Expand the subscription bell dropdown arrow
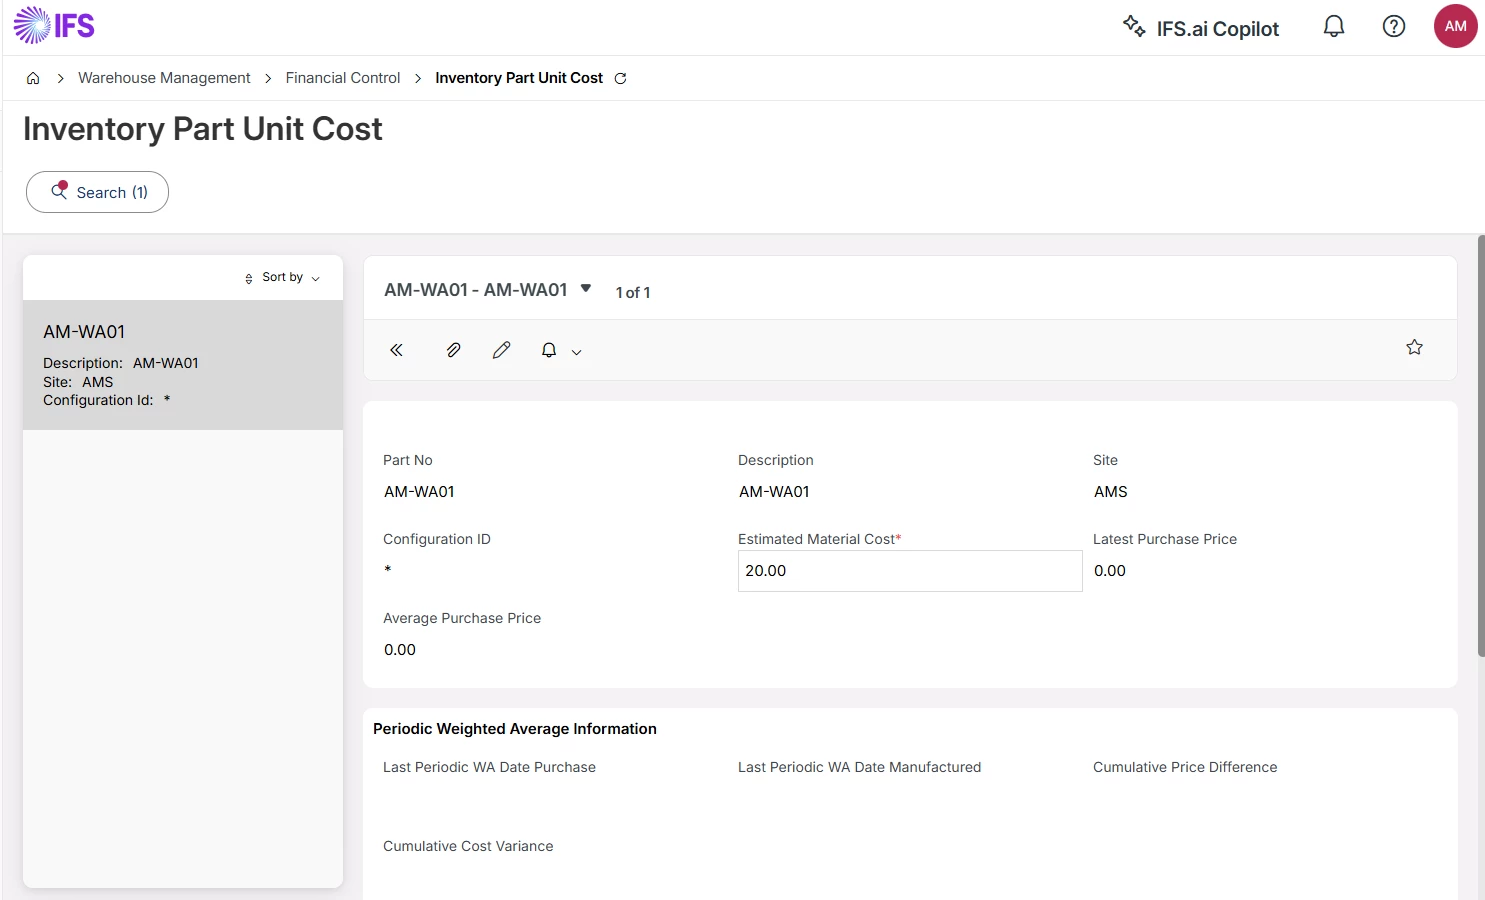 coord(576,352)
